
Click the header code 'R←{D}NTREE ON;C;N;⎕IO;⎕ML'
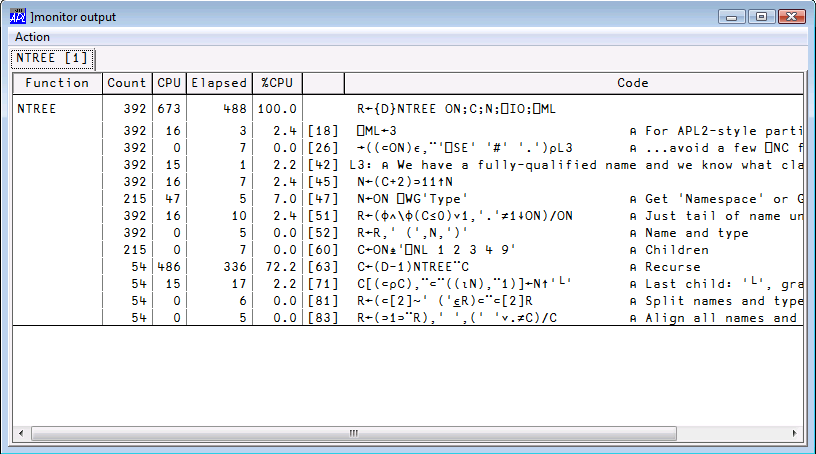point(456,109)
